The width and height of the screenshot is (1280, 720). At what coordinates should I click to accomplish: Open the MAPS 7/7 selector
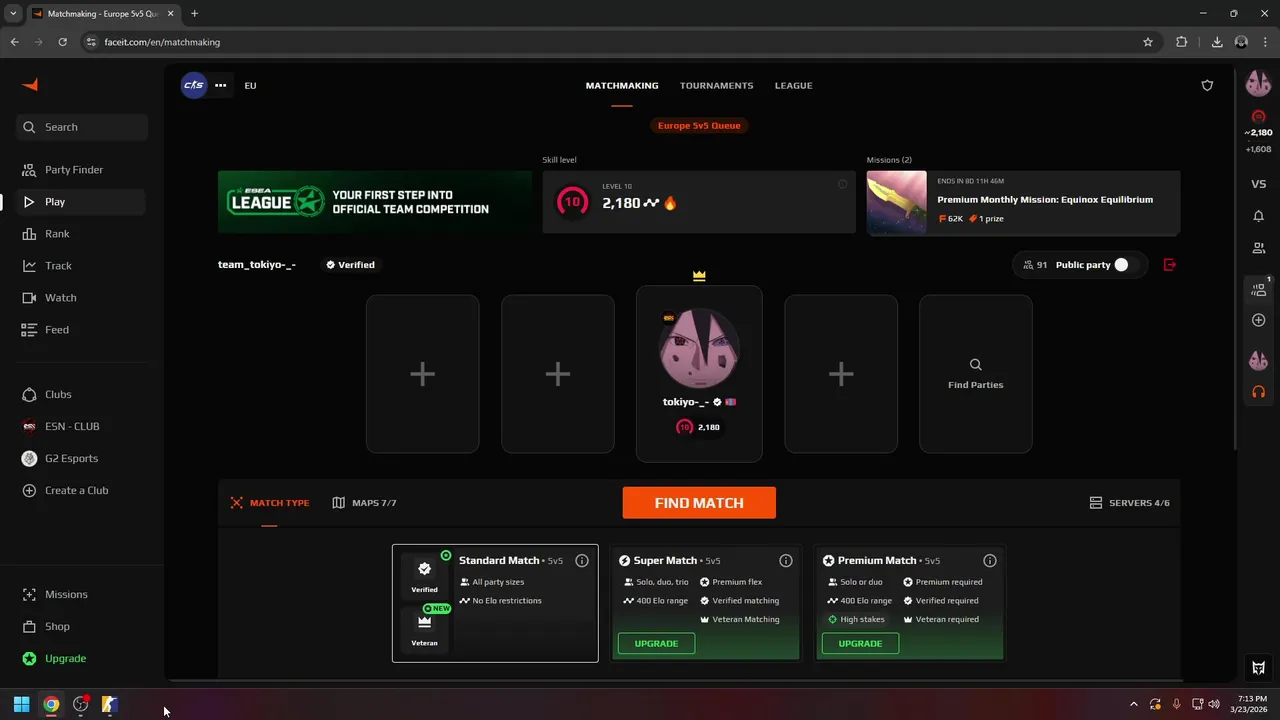(x=364, y=503)
